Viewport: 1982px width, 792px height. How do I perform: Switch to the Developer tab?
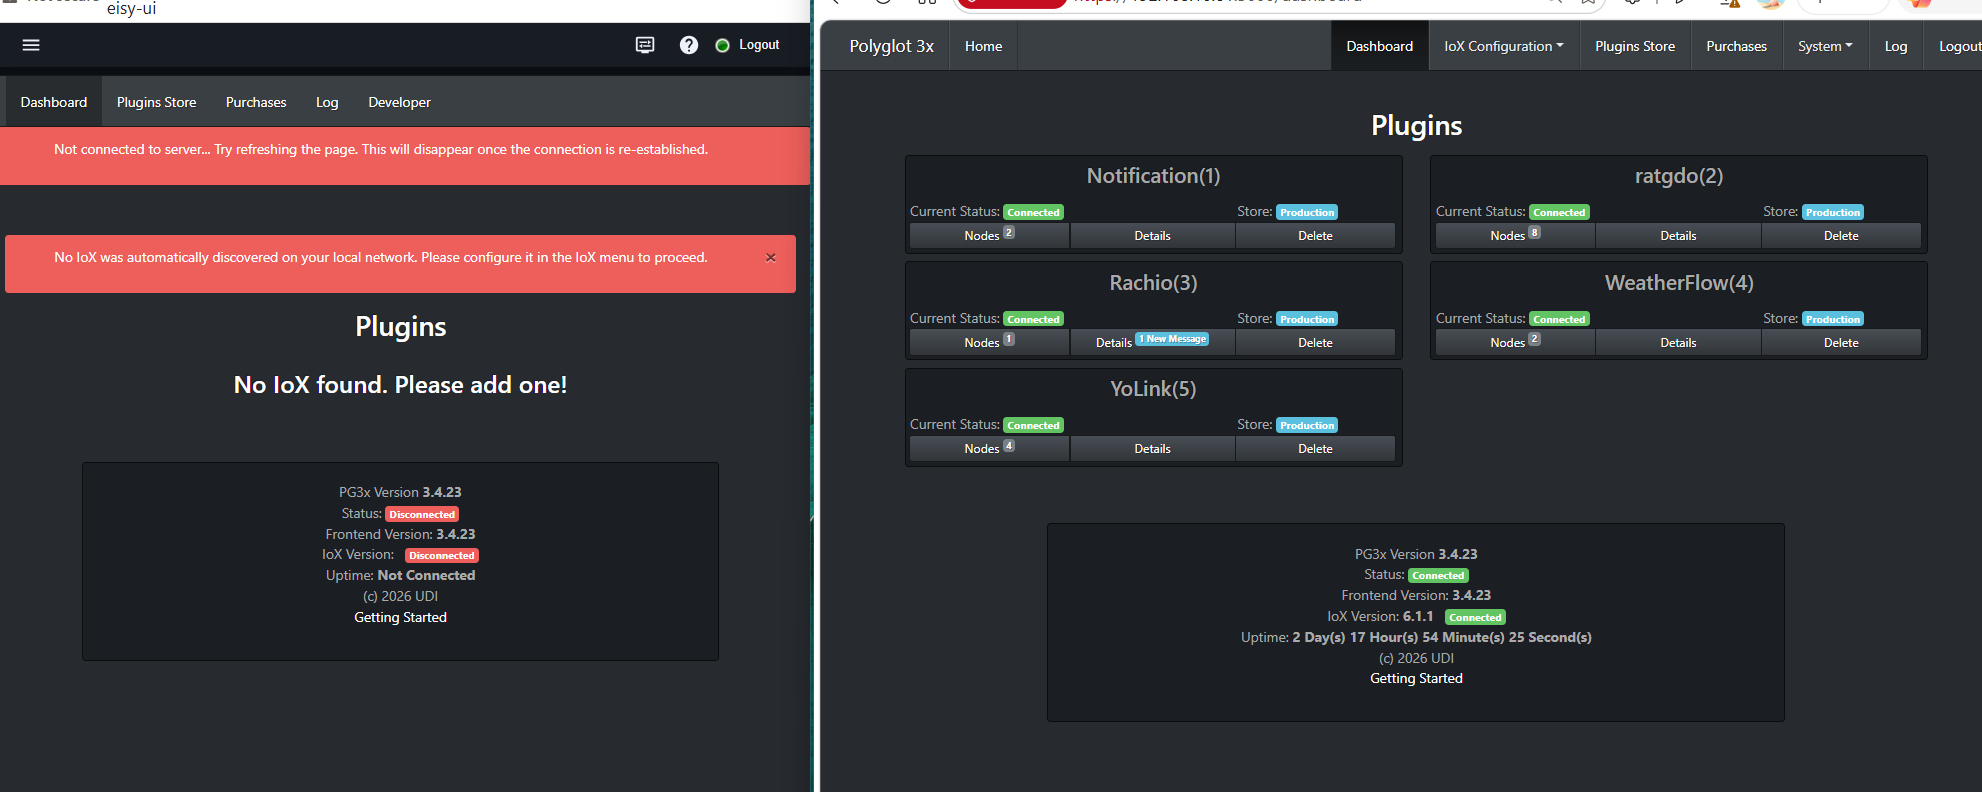[x=400, y=102]
